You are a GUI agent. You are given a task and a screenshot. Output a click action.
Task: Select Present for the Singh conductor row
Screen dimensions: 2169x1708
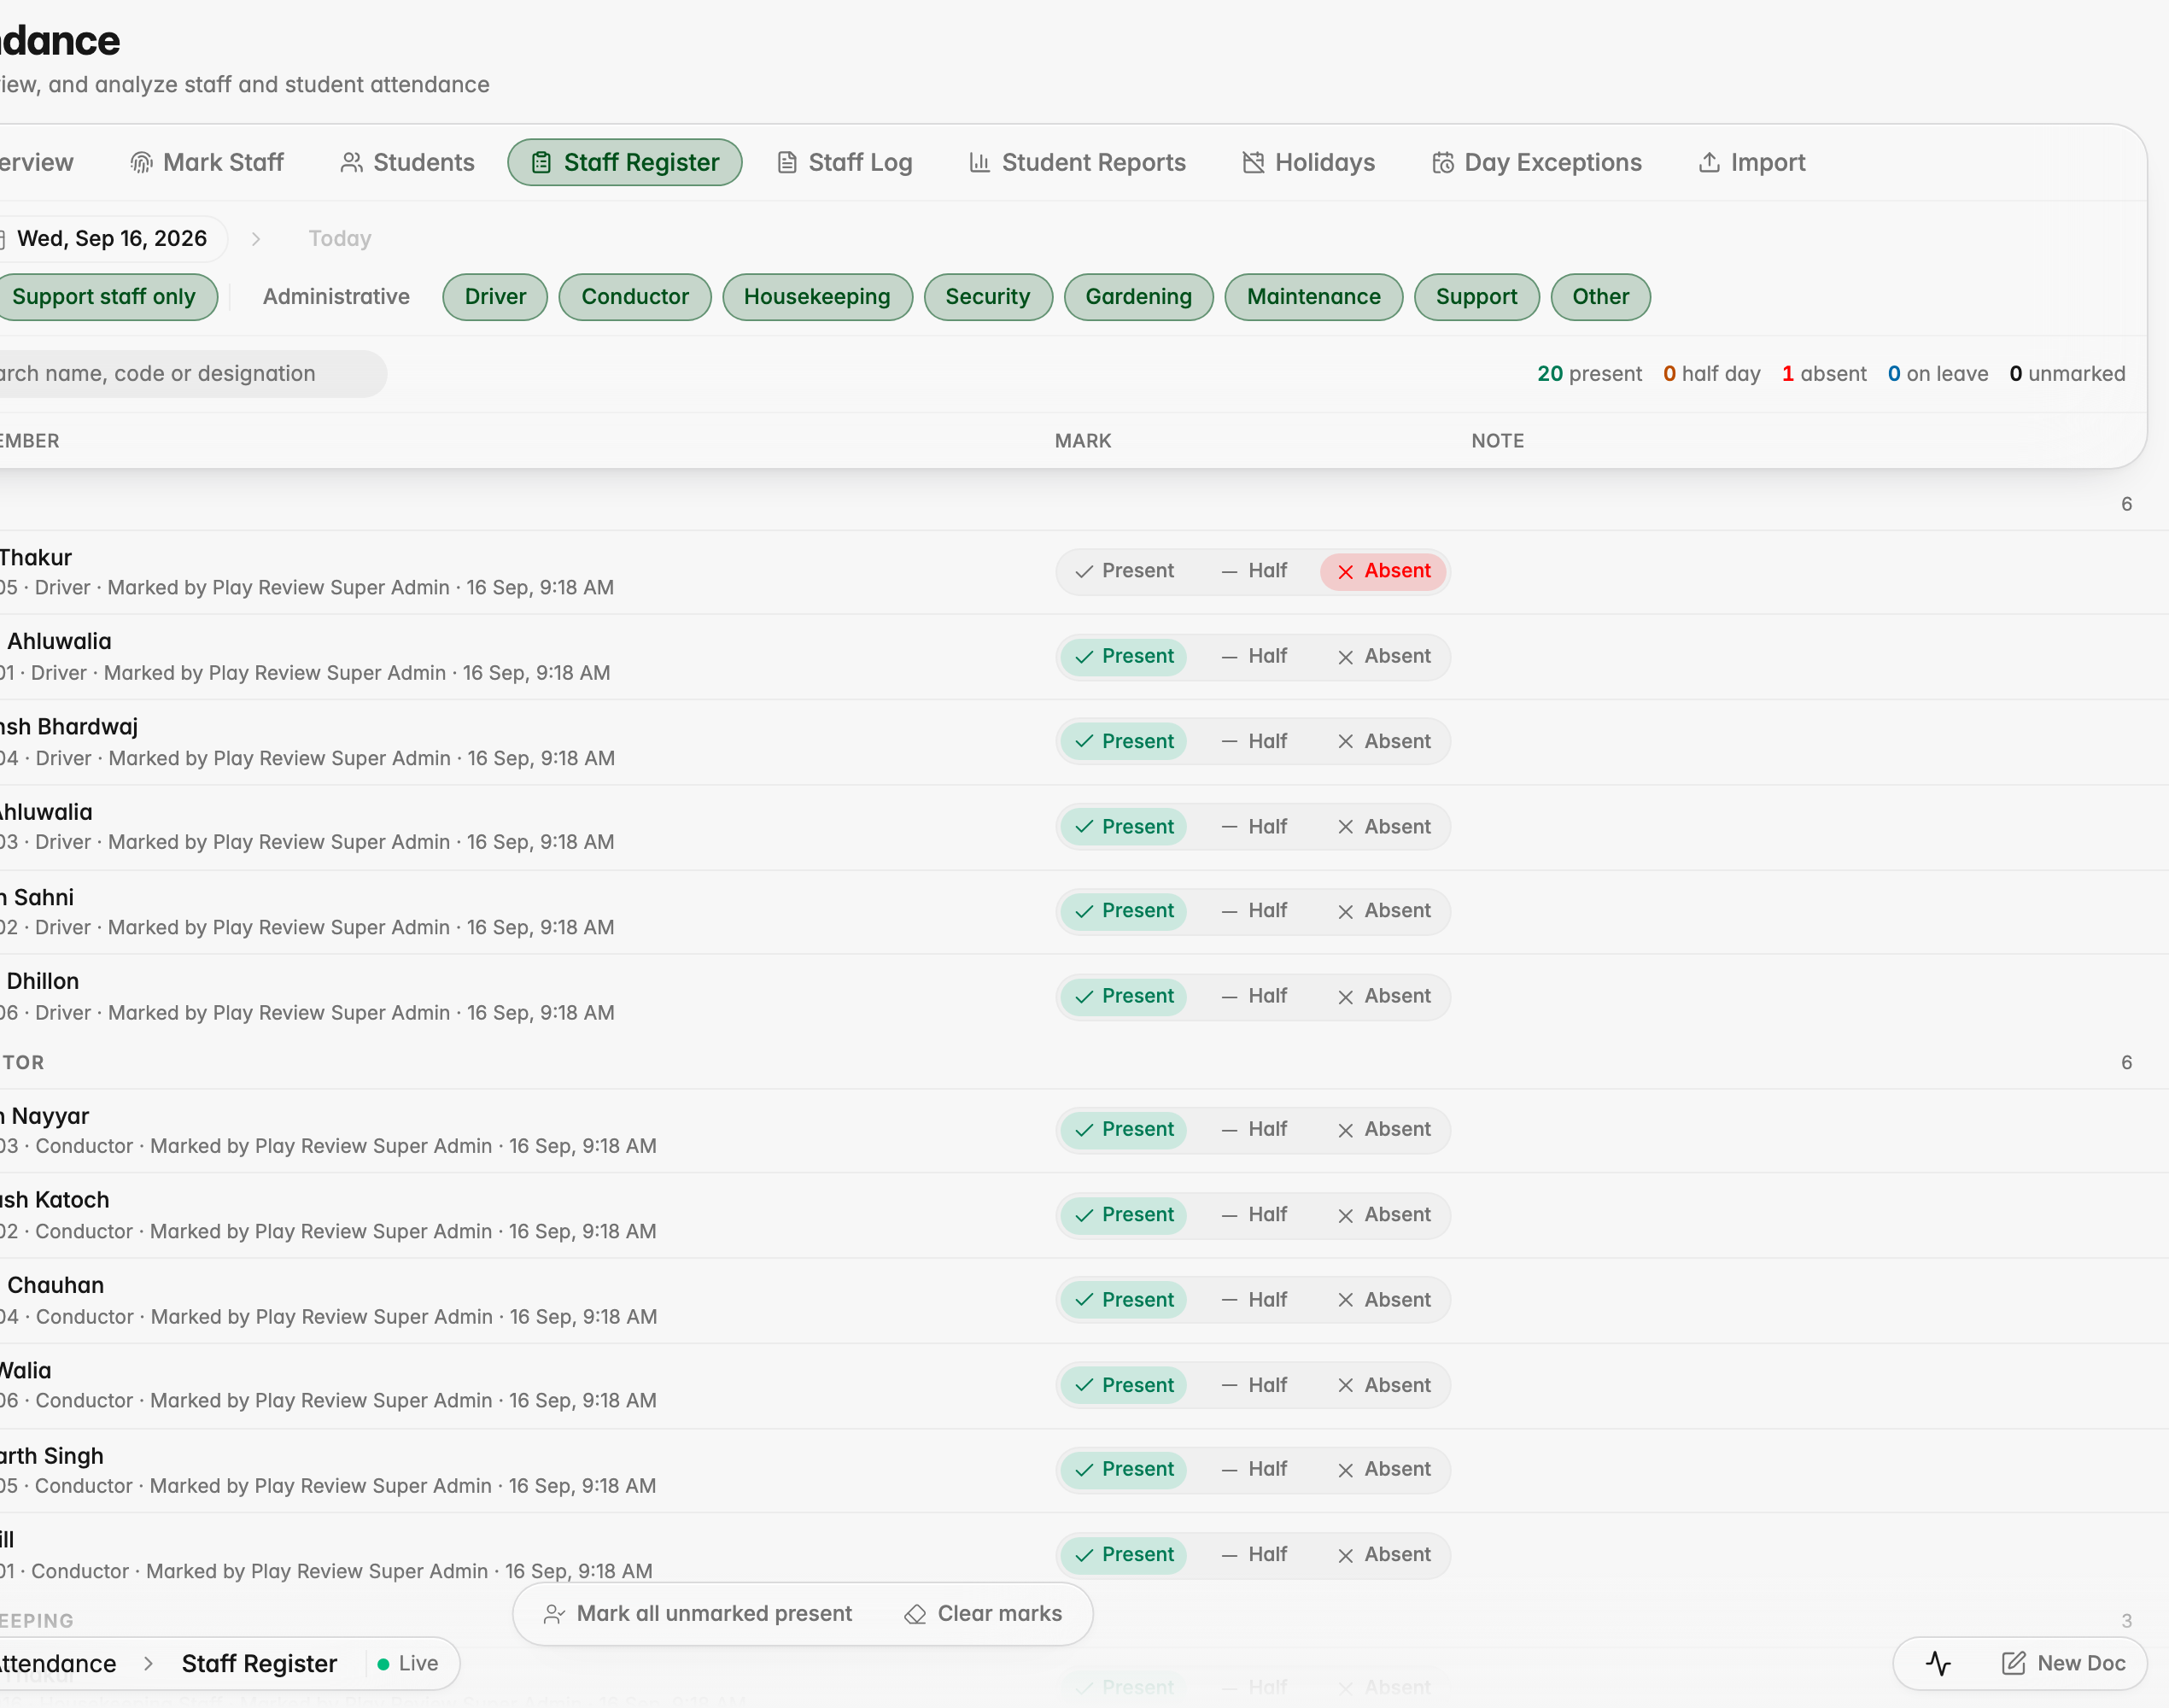1124,1469
